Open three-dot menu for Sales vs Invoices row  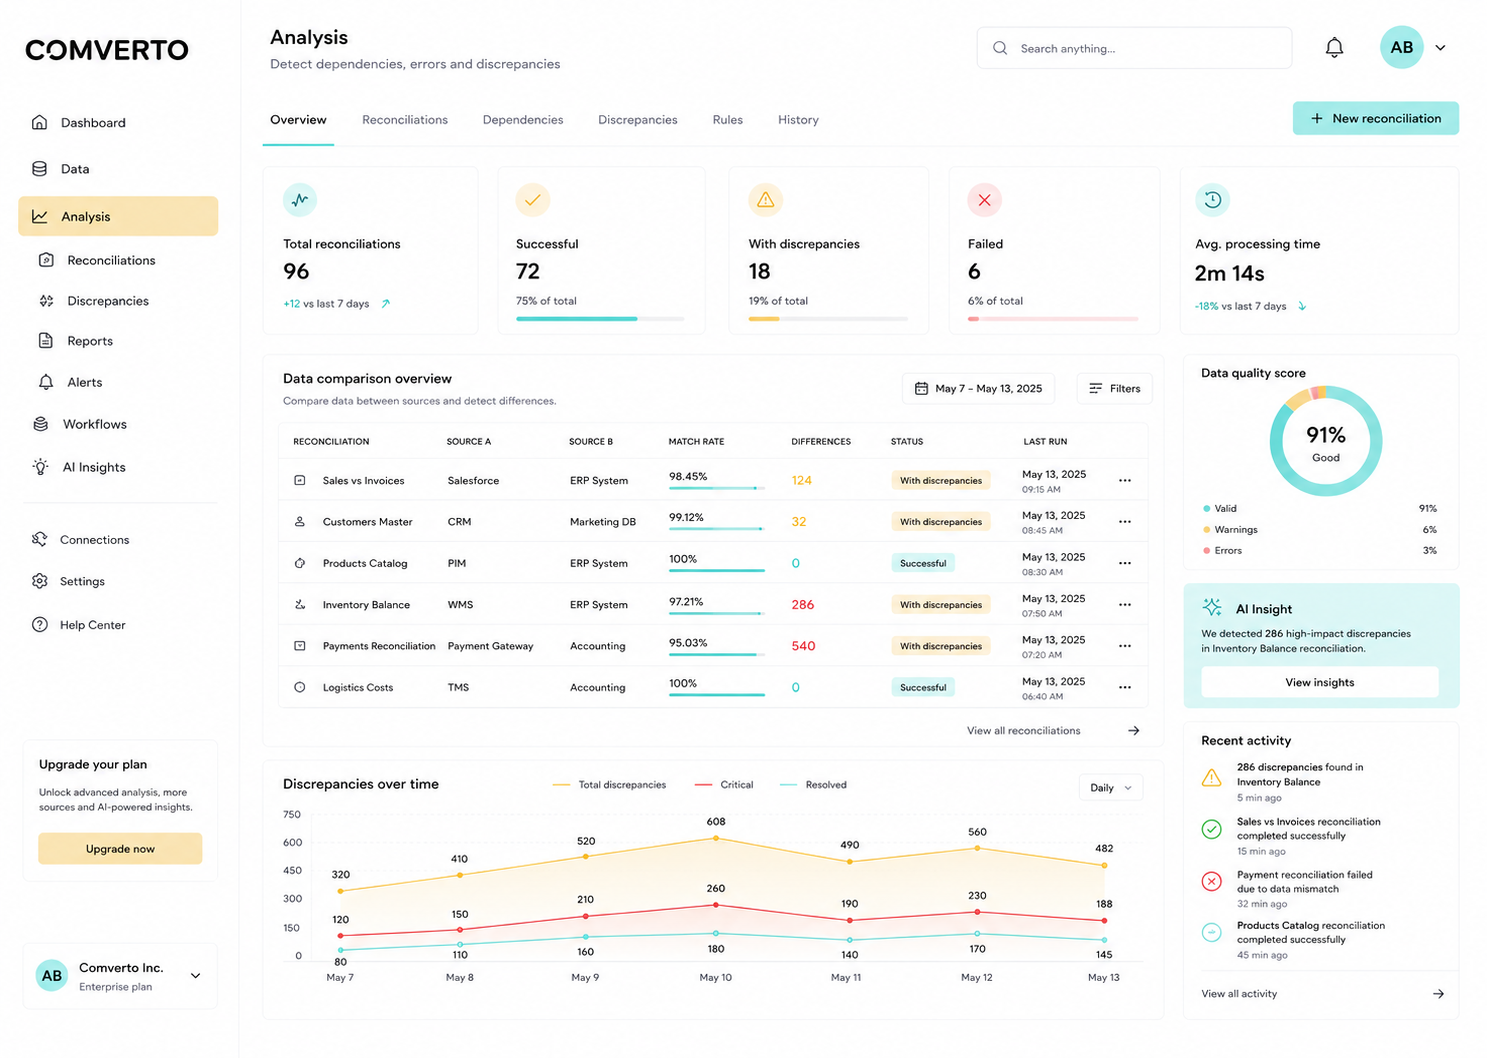pyautogui.click(x=1125, y=481)
